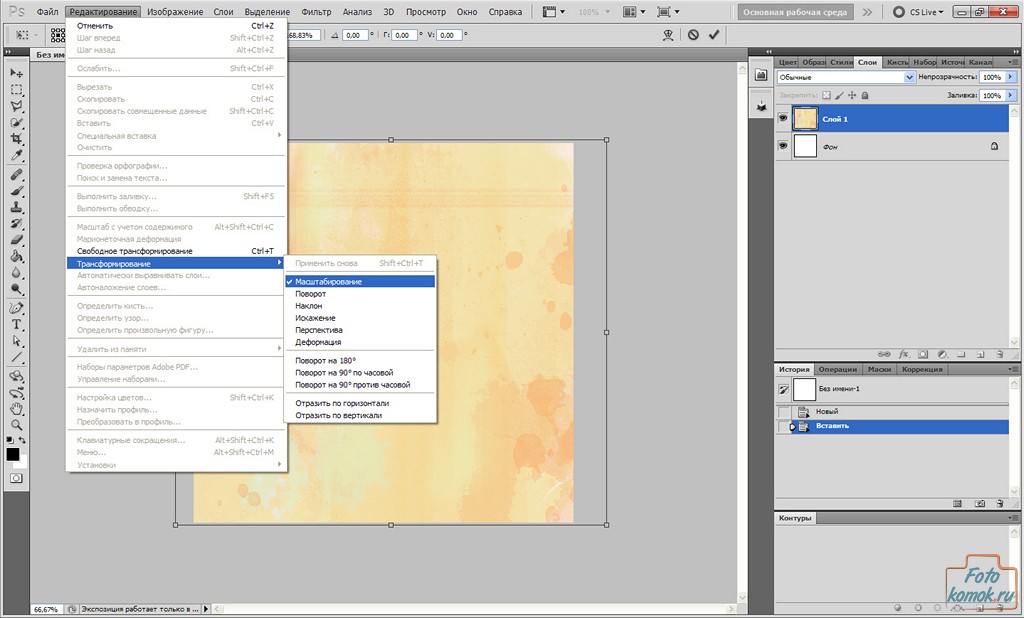
Task: Select the Zoom magnifier tool
Action: click(16, 424)
